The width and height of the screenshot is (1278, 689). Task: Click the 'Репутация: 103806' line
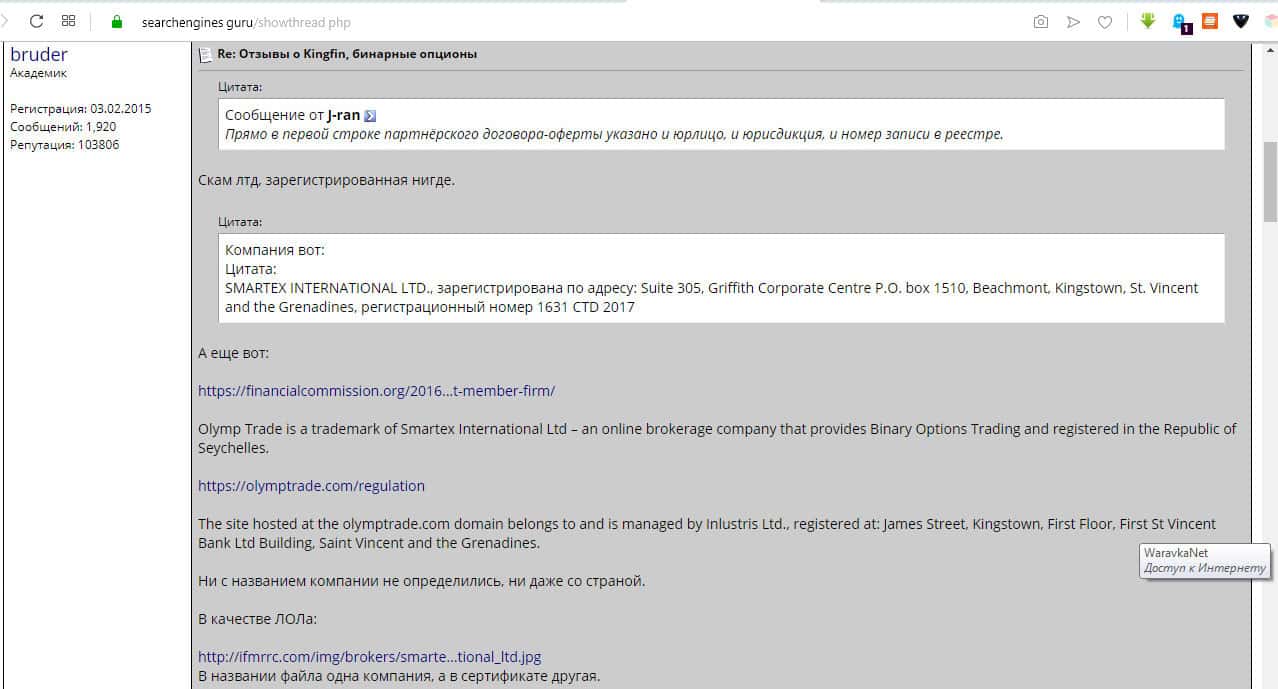(65, 145)
